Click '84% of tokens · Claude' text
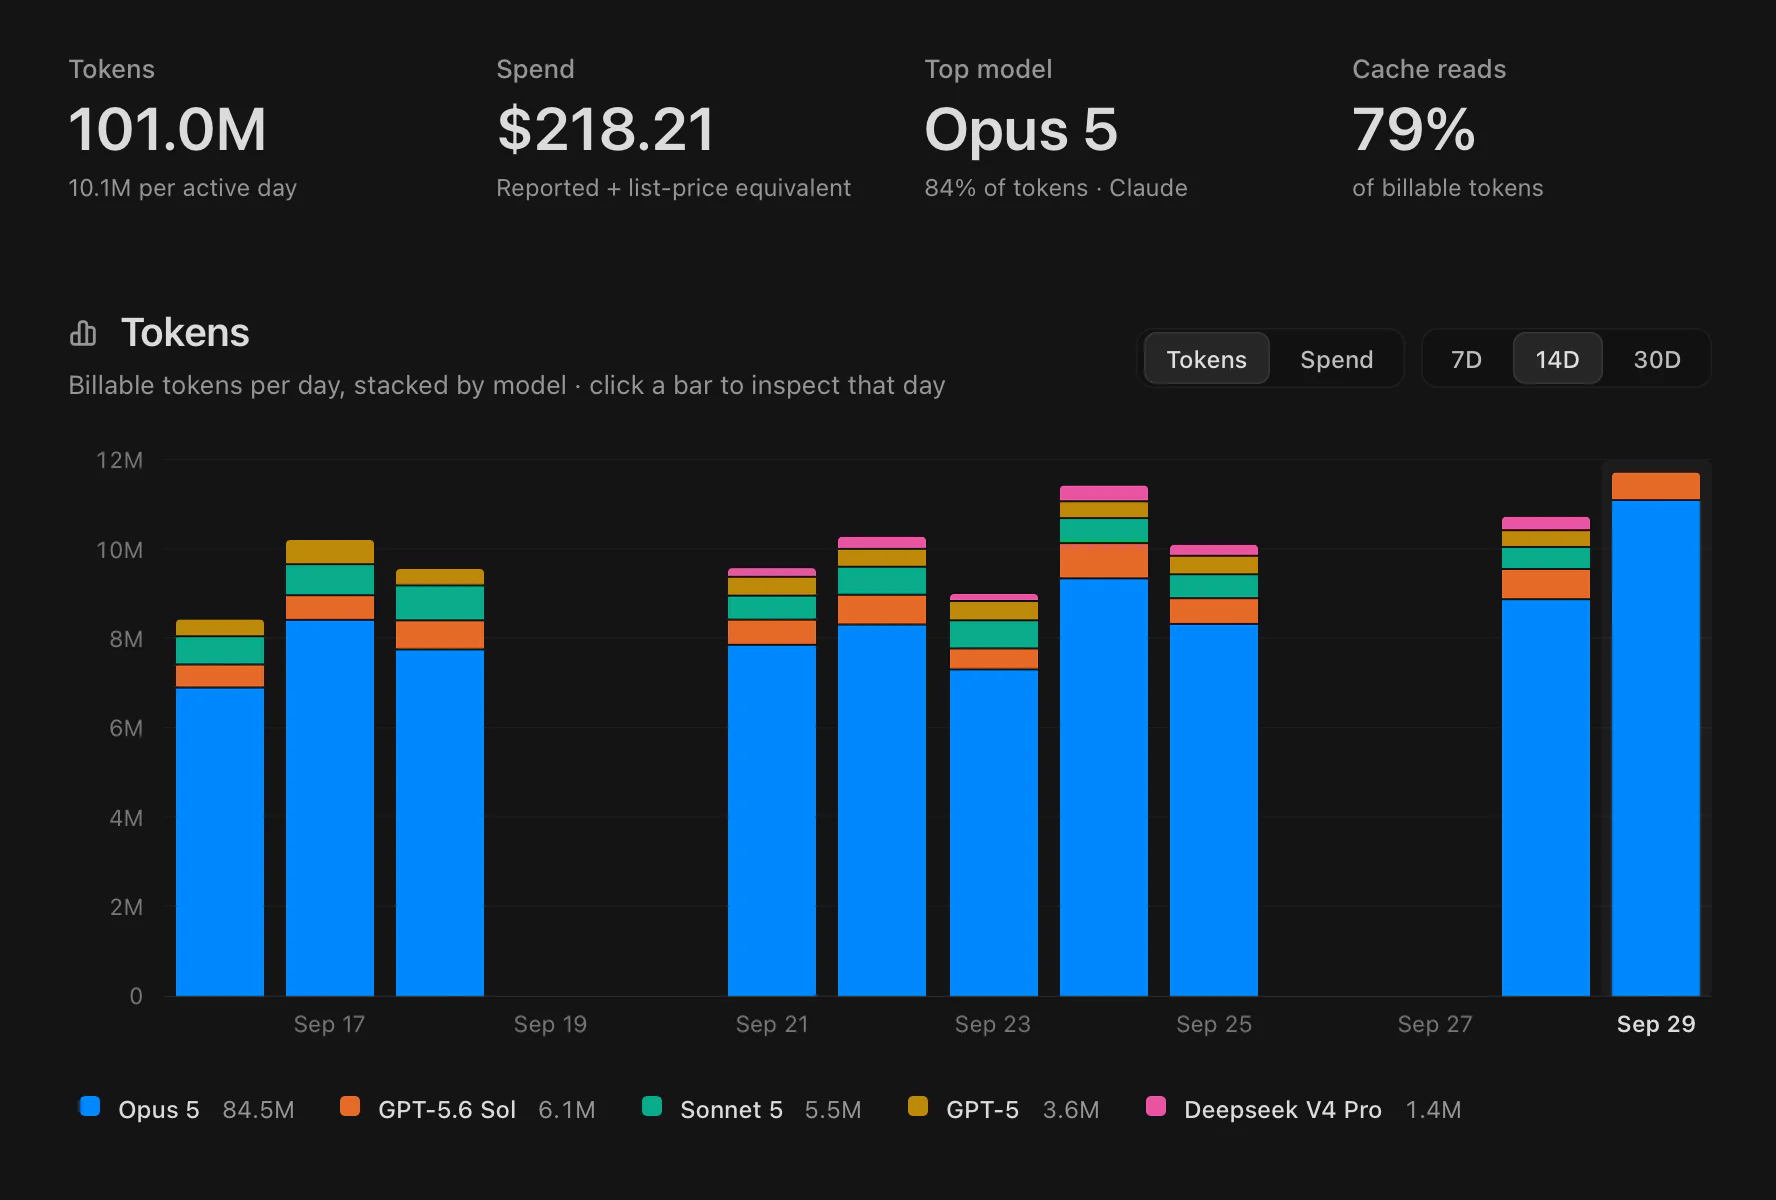1776x1200 pixels. point(1056,188)
